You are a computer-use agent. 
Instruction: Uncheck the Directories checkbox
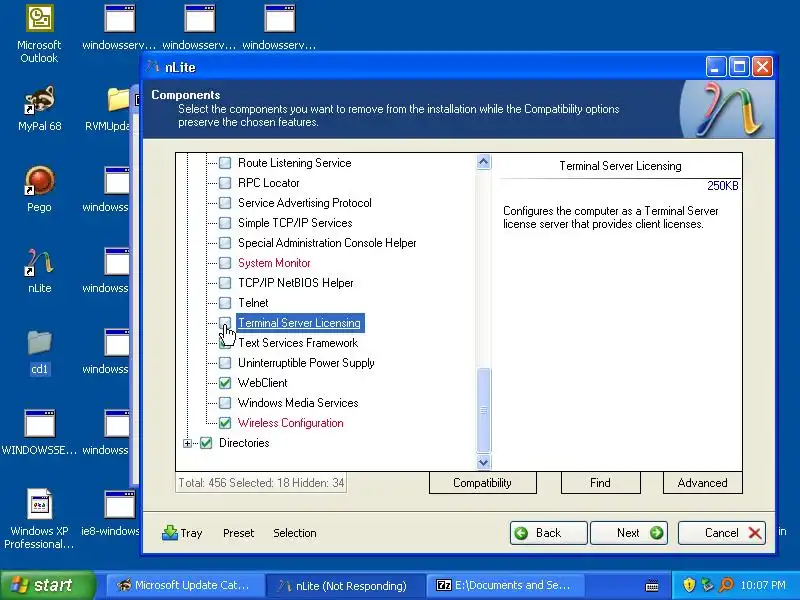[x=206, y=443]
